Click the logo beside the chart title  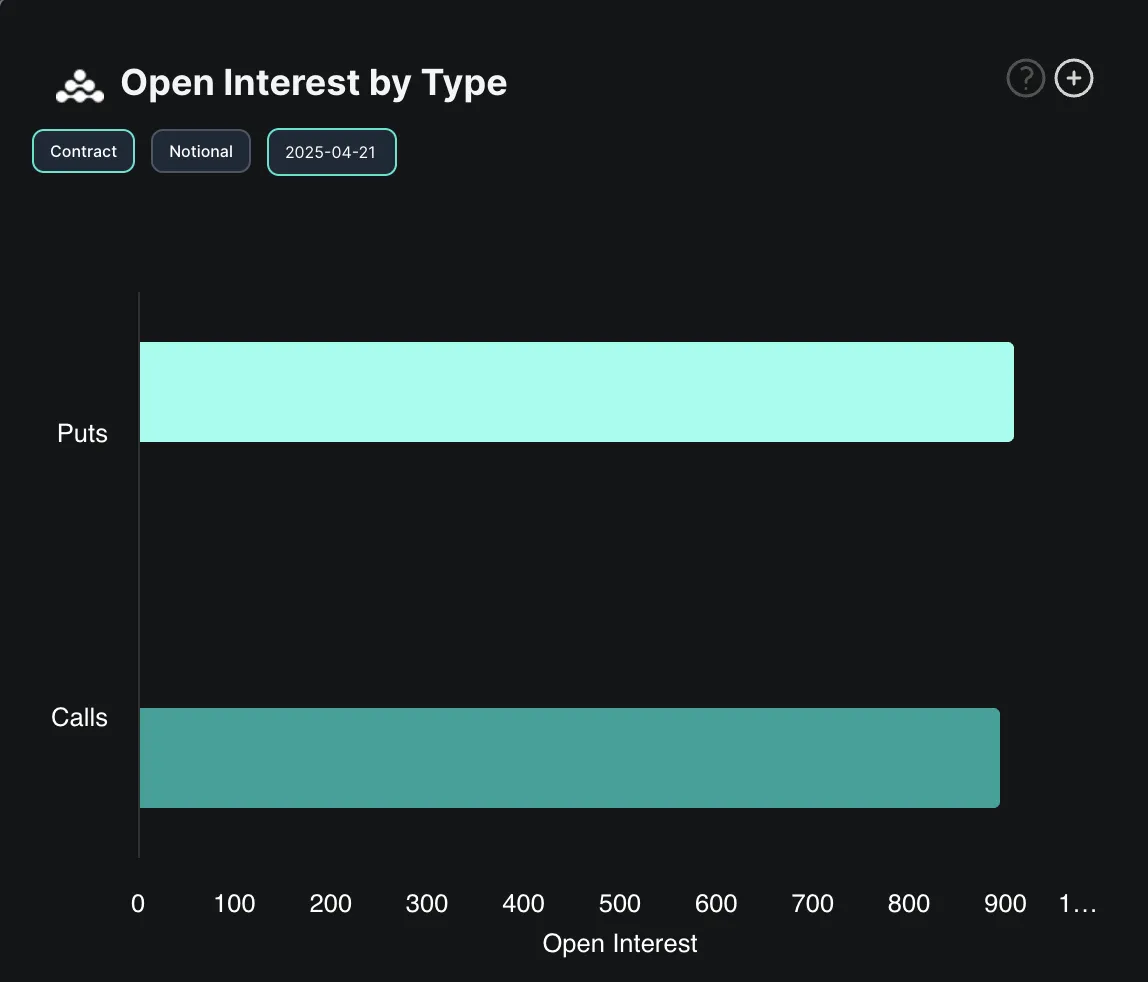pyautogui.click(x=80, y=87)
